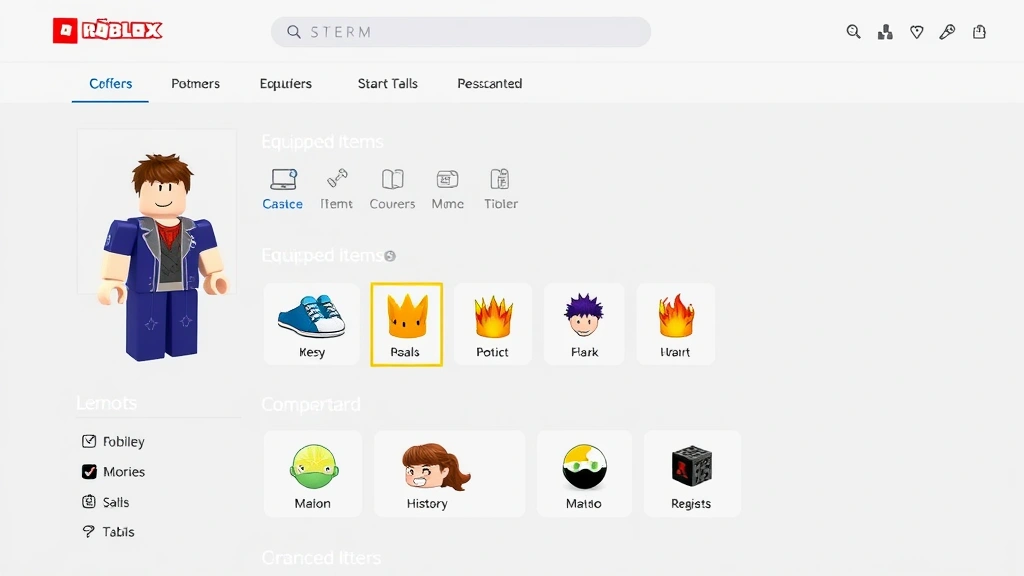
Task: Select the Kesy blue sneakers item
Action: [x=311, y=323]
